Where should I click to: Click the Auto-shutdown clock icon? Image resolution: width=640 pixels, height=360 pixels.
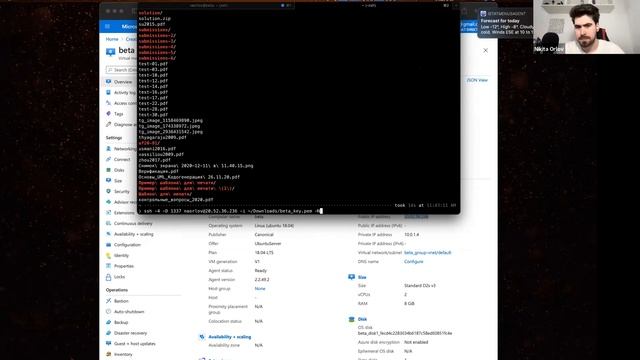(x=109, y=311)
